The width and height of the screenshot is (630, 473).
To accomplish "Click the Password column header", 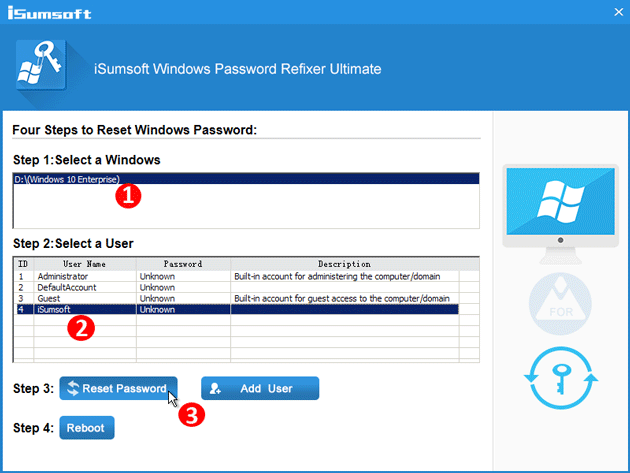I will coord(183,264).
